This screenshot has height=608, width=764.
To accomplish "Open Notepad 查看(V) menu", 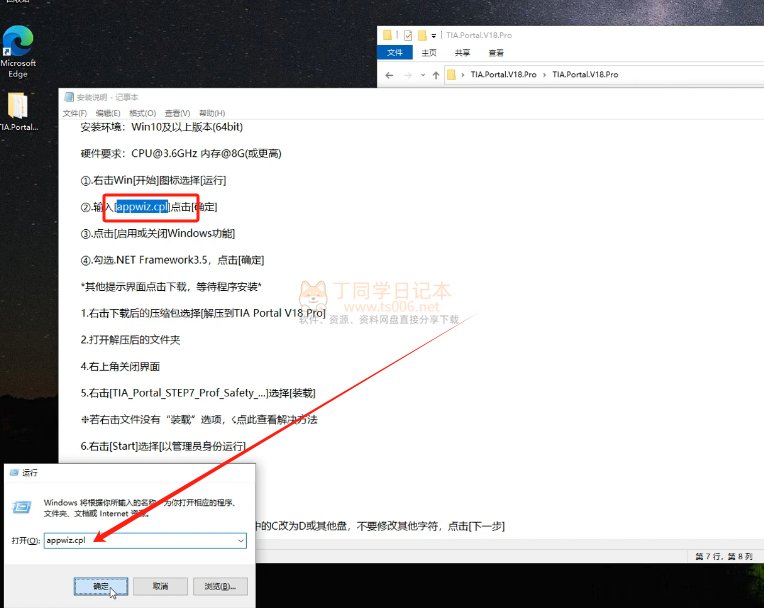I will (x=177, y=113).
